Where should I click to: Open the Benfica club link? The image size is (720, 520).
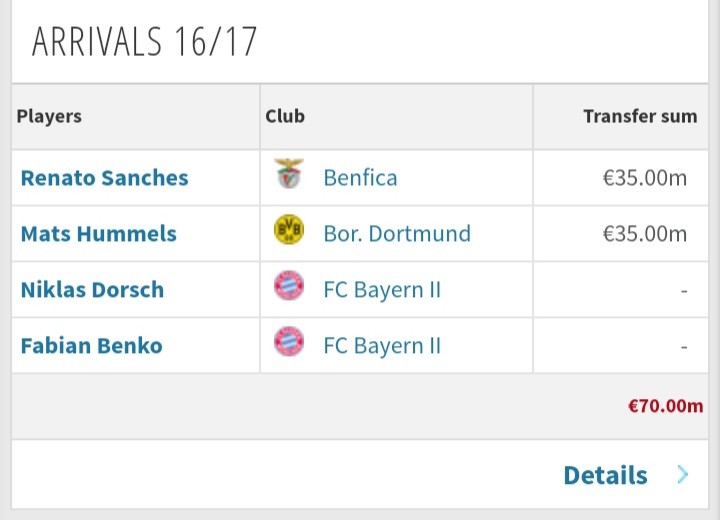[x=360, y=178]
